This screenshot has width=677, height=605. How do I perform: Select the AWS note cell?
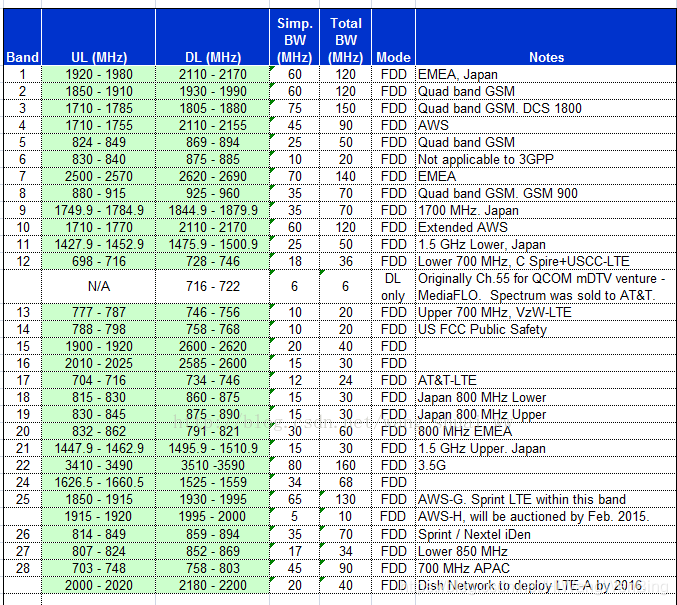tap(546, 125)
